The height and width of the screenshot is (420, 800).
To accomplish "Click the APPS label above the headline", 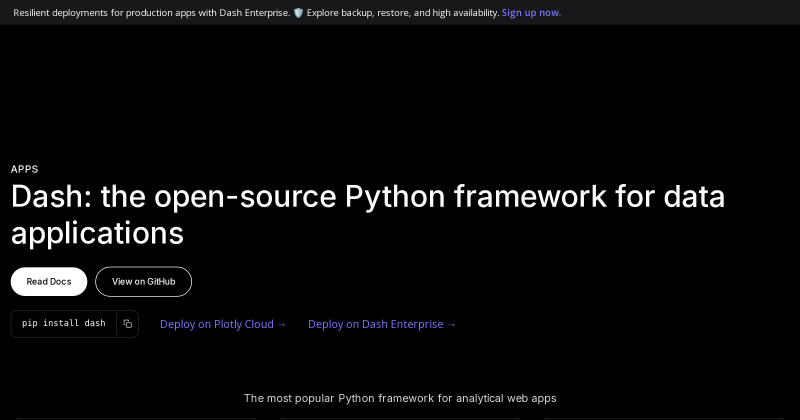I will pos(24,169).
